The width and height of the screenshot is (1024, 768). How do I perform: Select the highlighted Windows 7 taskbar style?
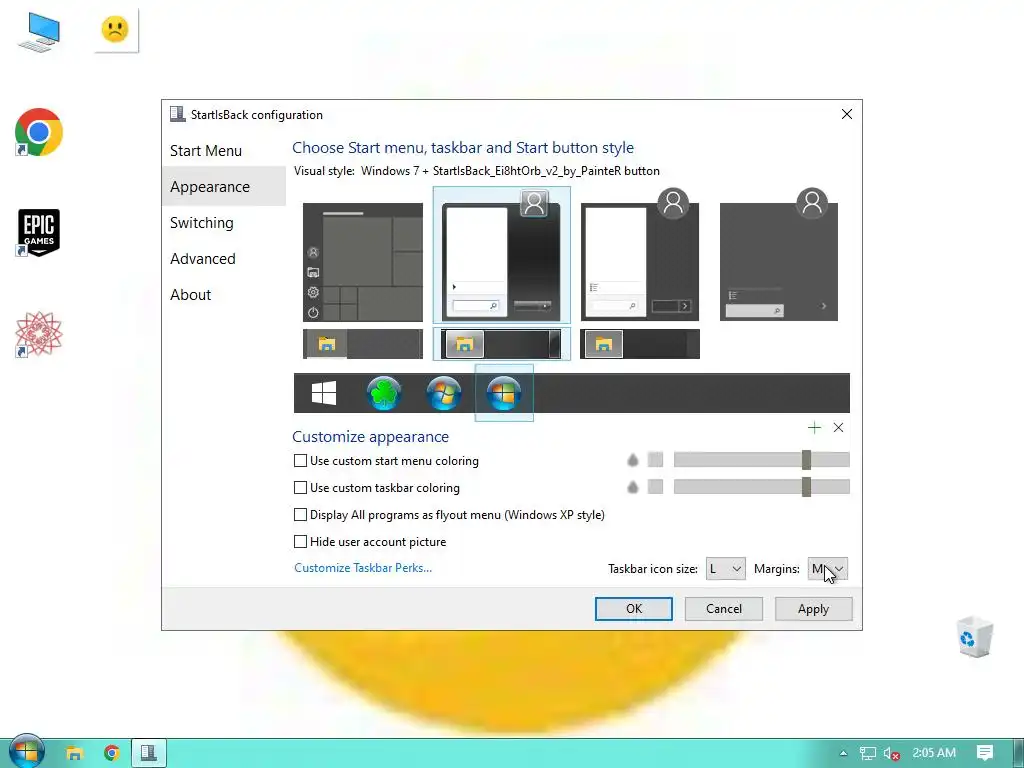pos(502,344)
